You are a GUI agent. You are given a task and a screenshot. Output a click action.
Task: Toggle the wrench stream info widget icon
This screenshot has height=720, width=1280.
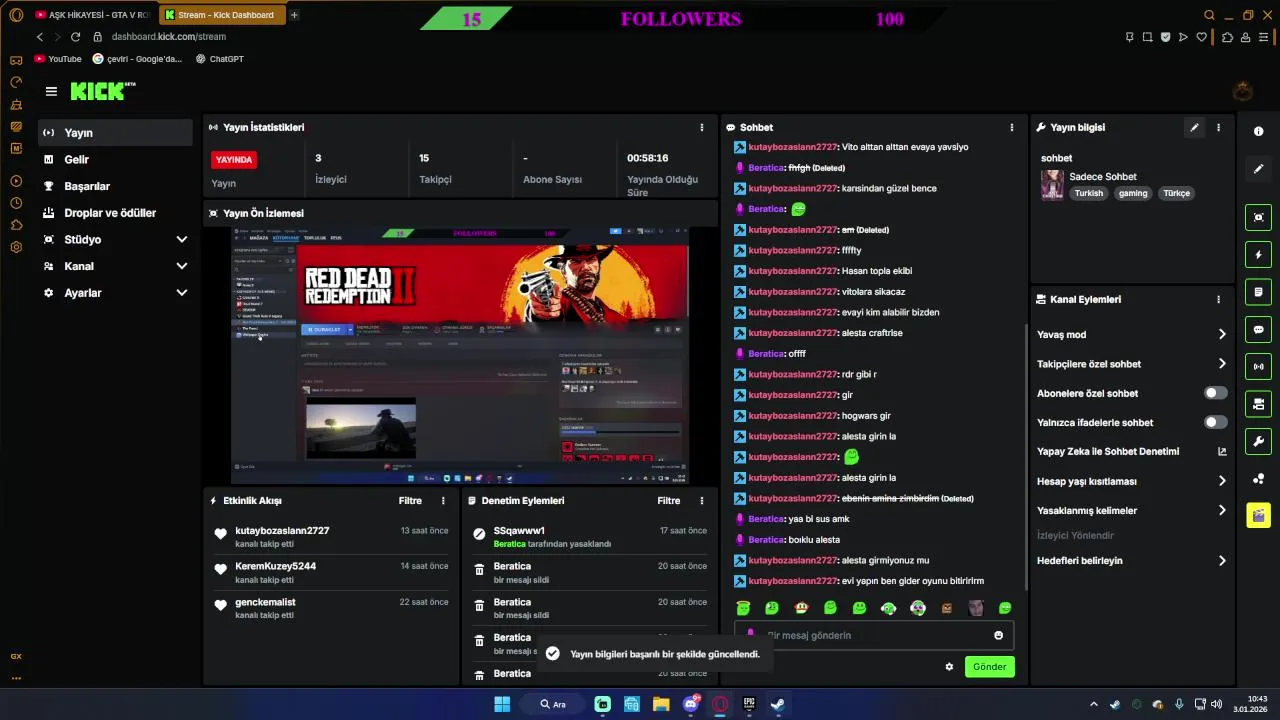(1258, 441)
